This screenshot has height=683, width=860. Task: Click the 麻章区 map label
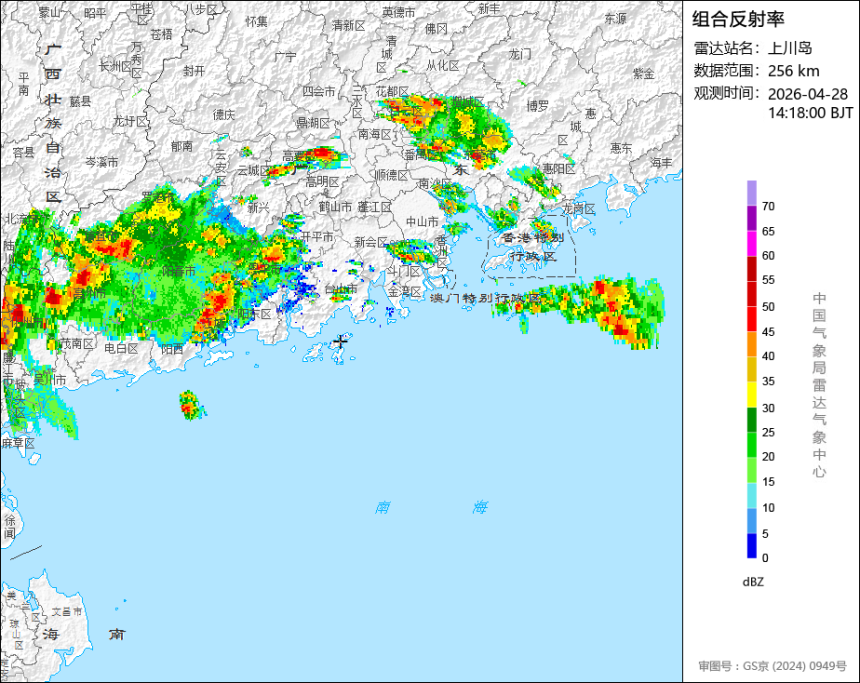coord(18,443)
